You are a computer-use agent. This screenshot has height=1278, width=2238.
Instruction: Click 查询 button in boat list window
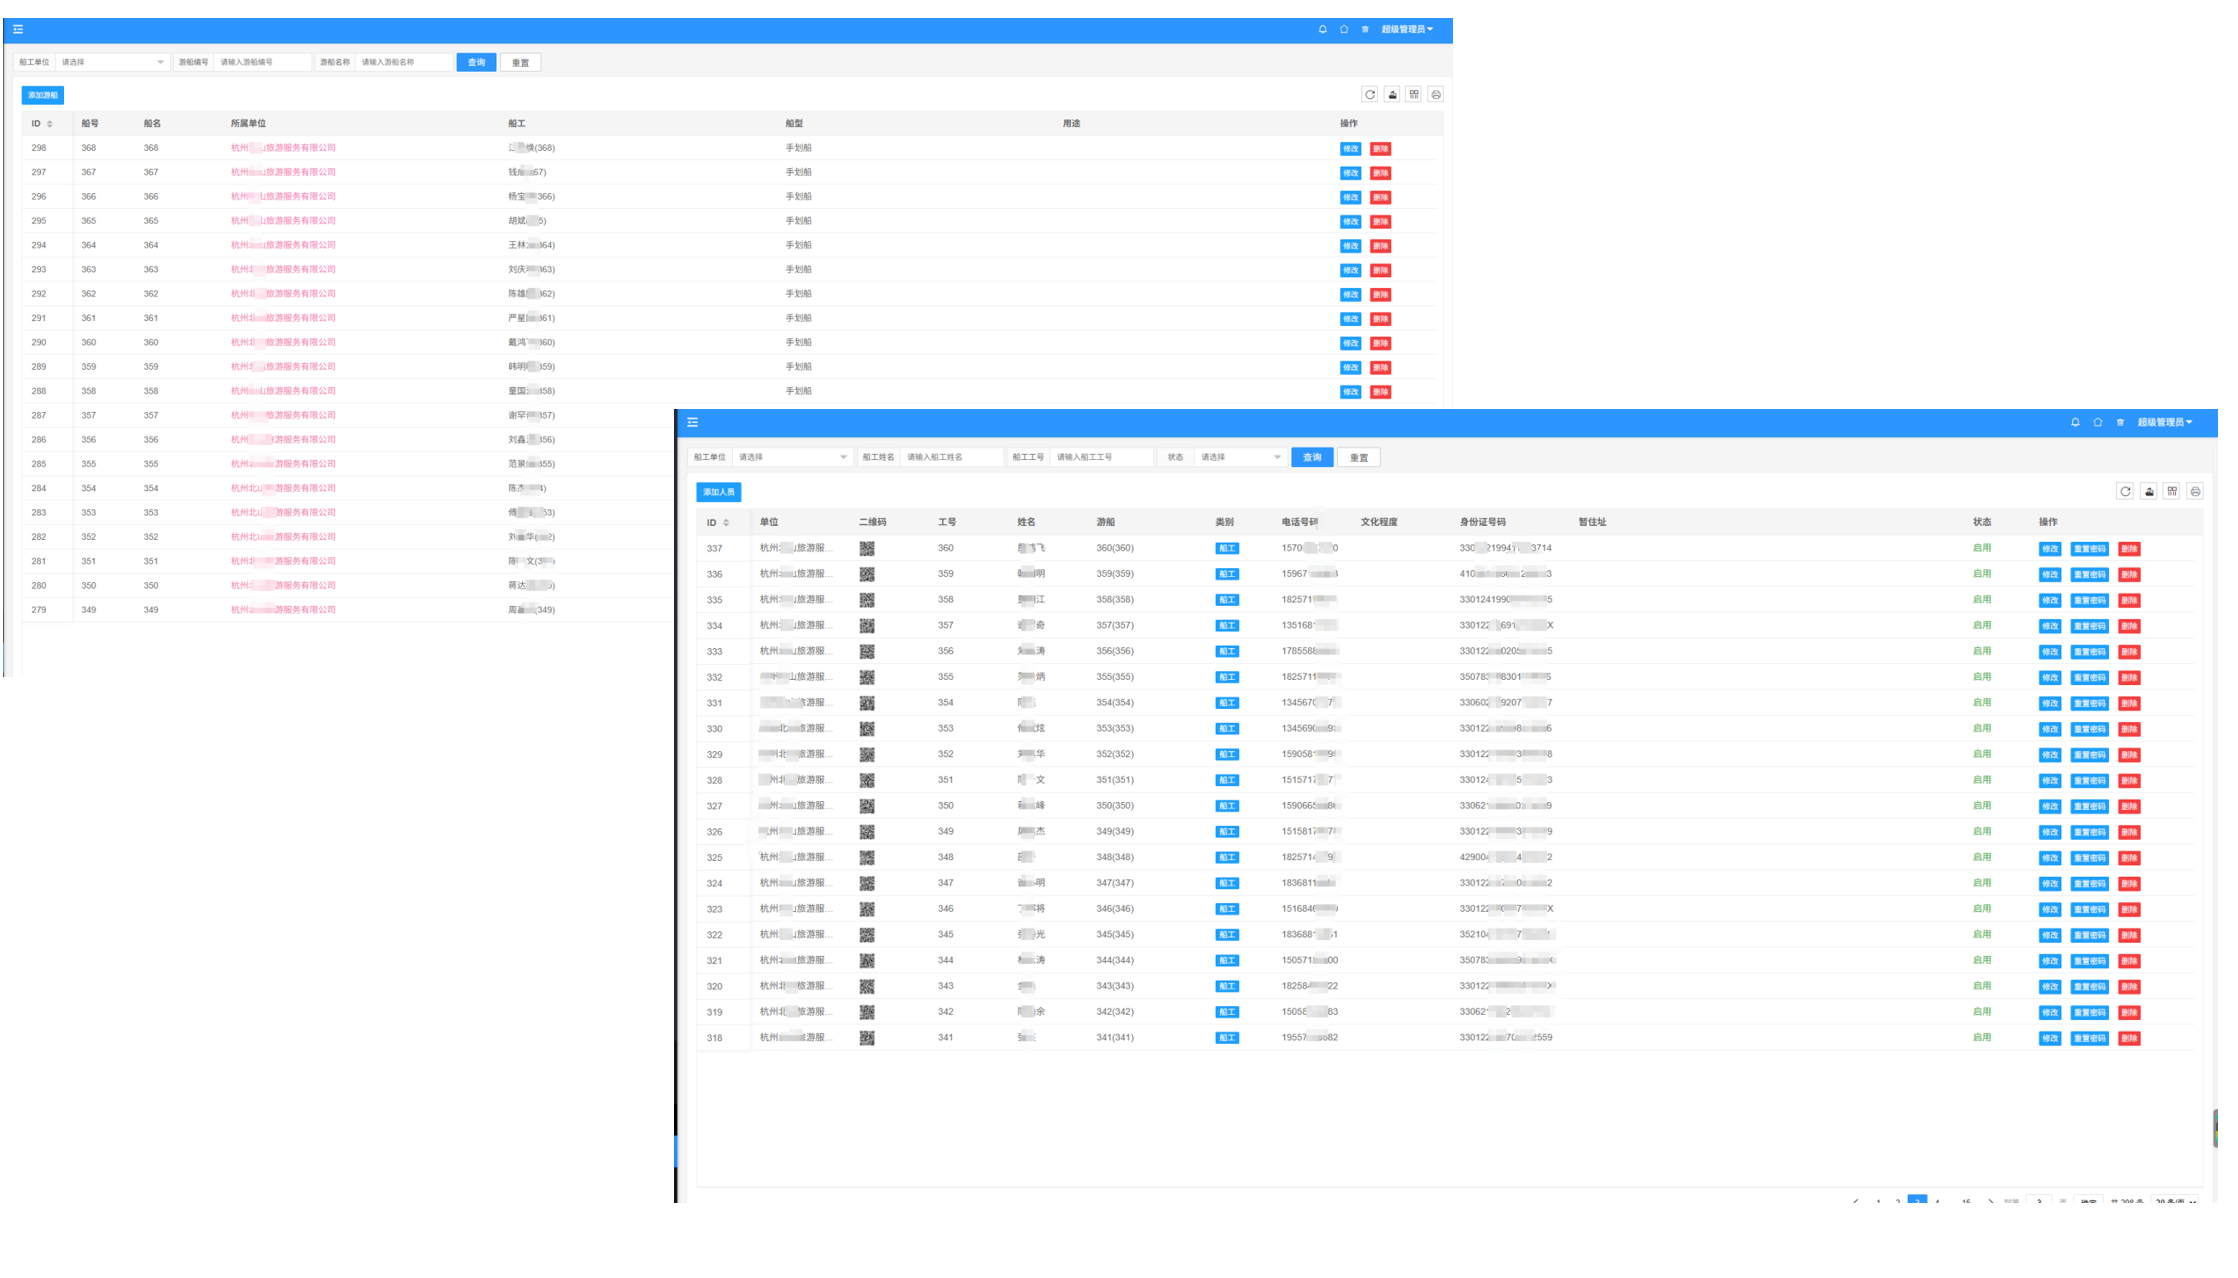click(x=476, y=62)
